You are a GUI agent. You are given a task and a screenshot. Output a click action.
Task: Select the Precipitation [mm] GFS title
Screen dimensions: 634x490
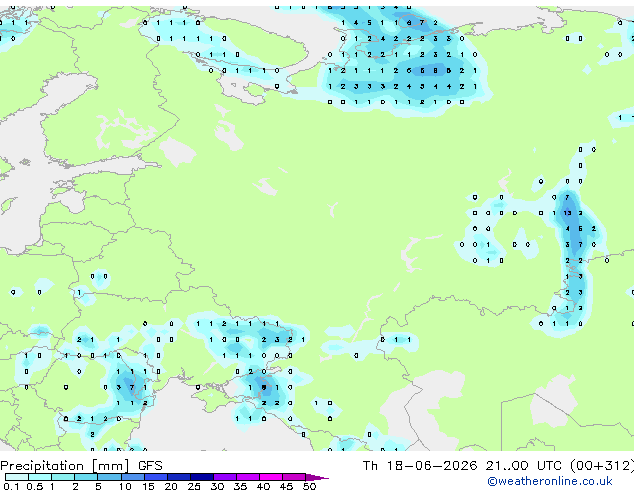point(81,466)
